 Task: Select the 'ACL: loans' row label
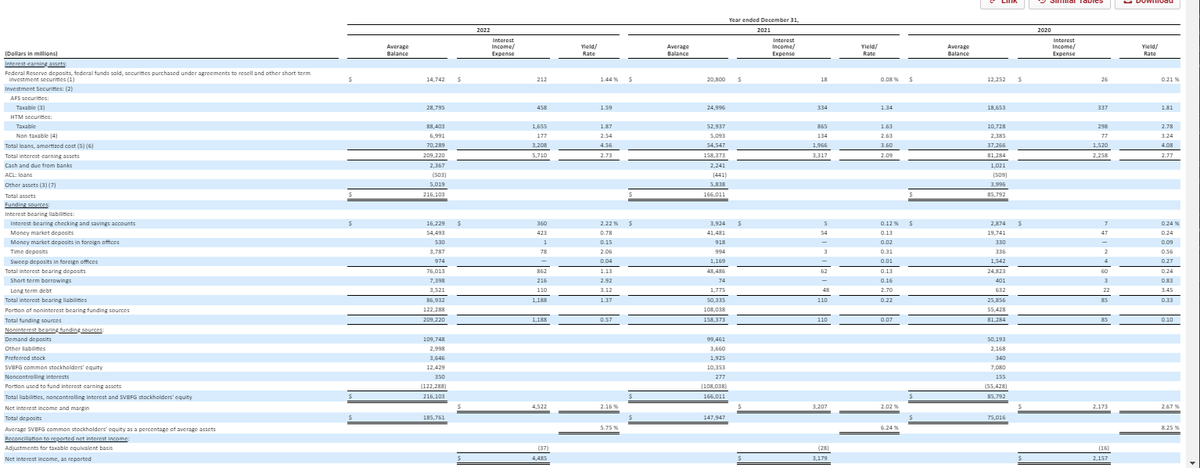point(18,175)
